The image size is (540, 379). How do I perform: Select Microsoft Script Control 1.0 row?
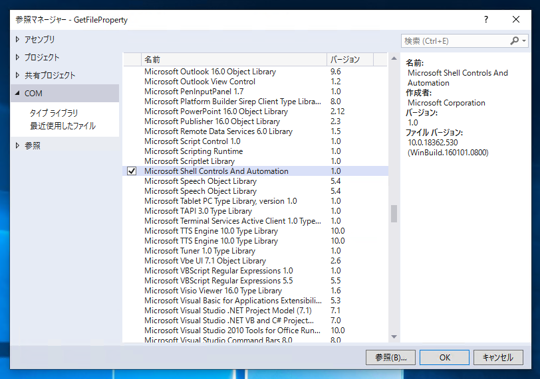pos(255,141)
